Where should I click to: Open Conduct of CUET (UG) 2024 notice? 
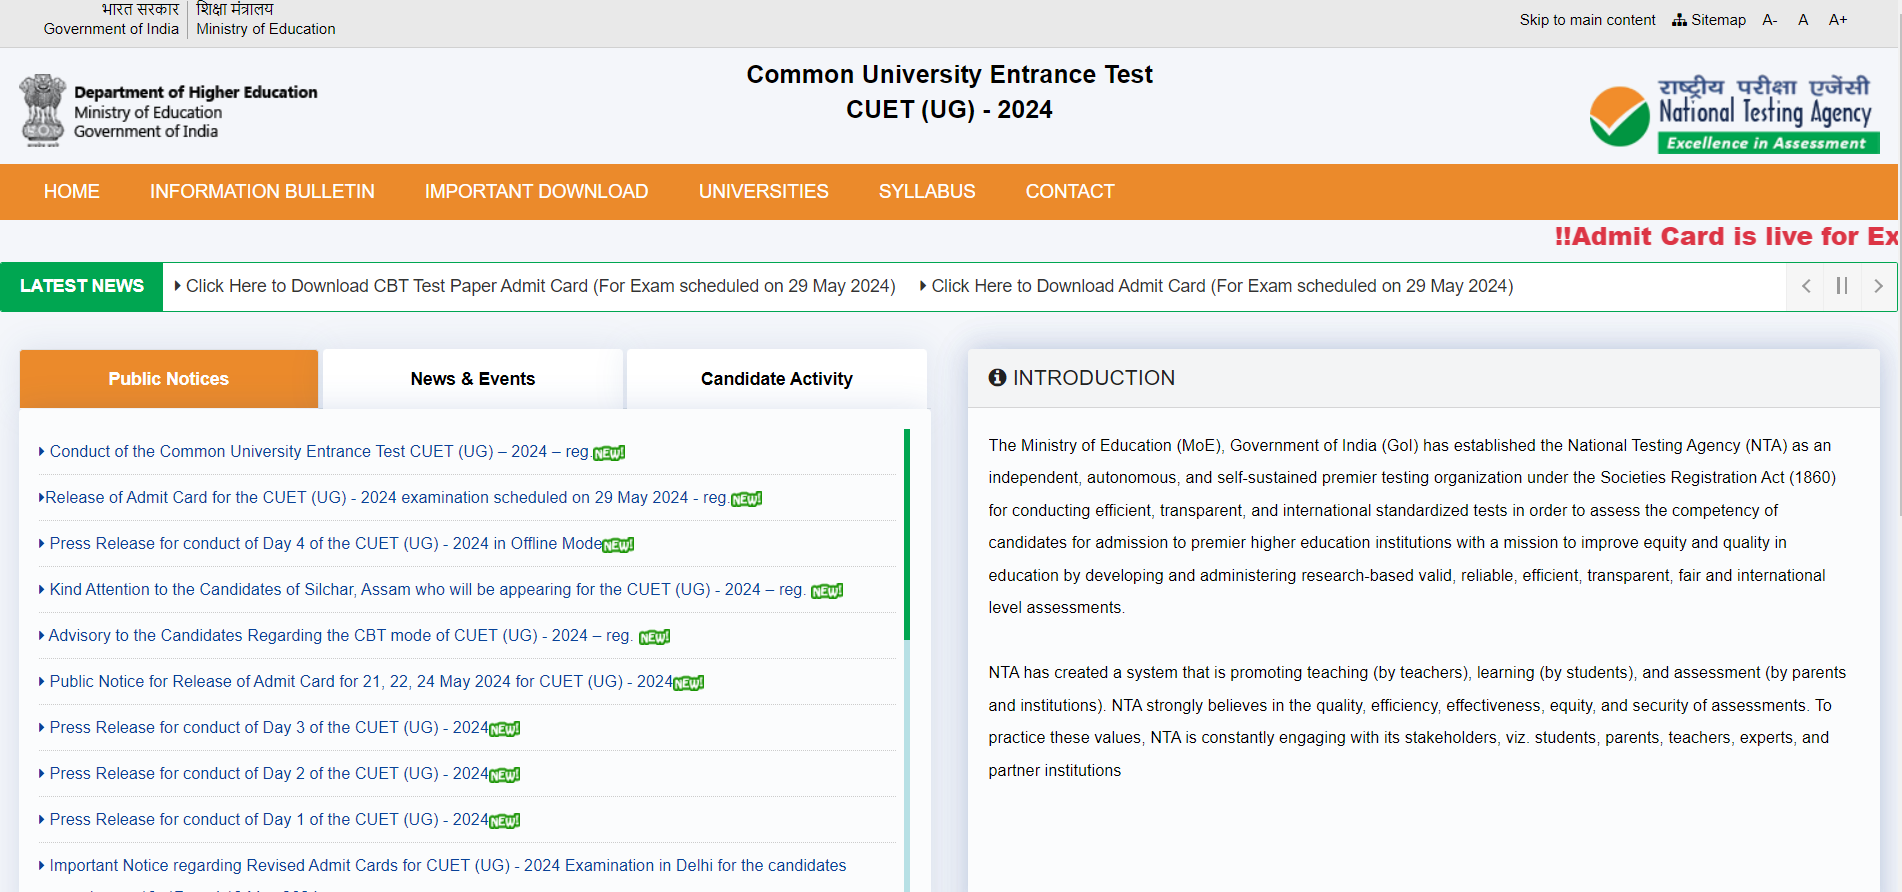click(319, 452)
